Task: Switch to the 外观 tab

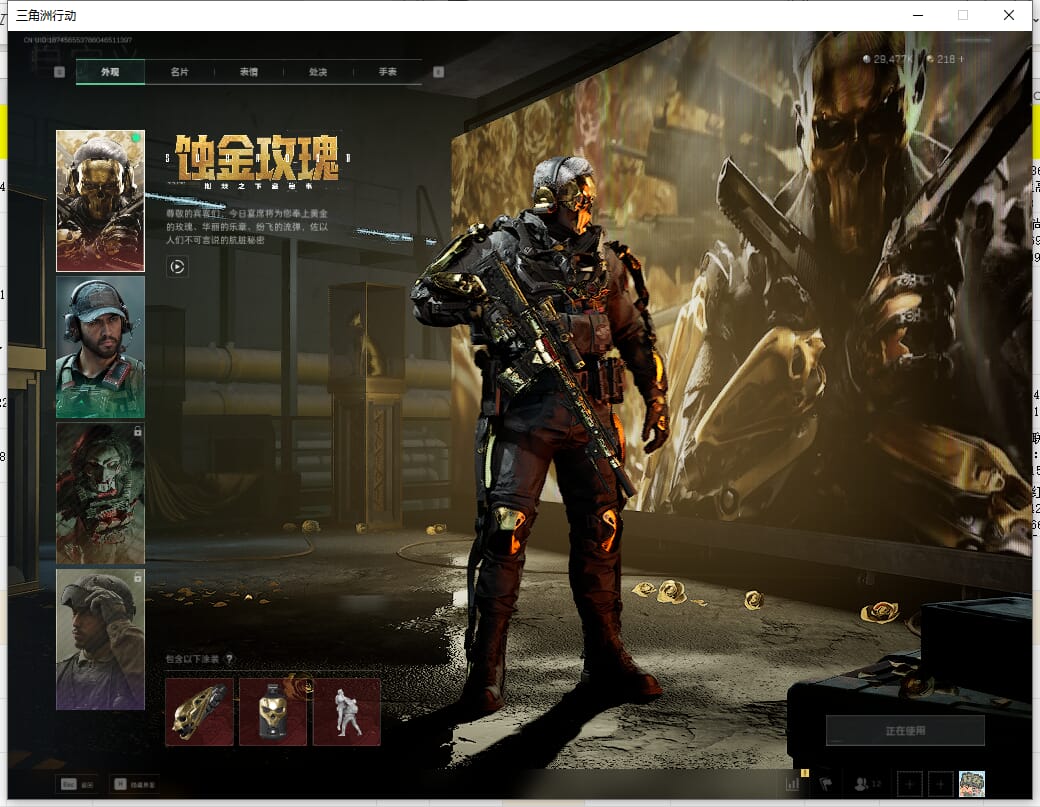Action: 110,72
